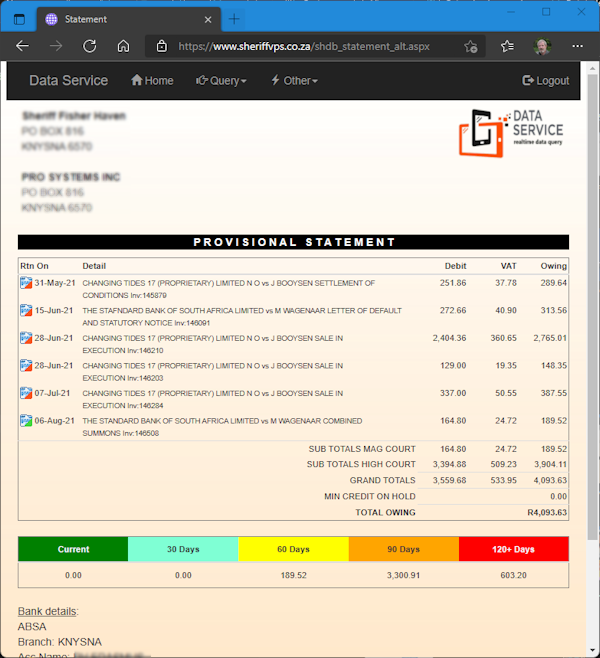
Task: Expand the Query dropdown menu
Action: [x=221, y=81]
